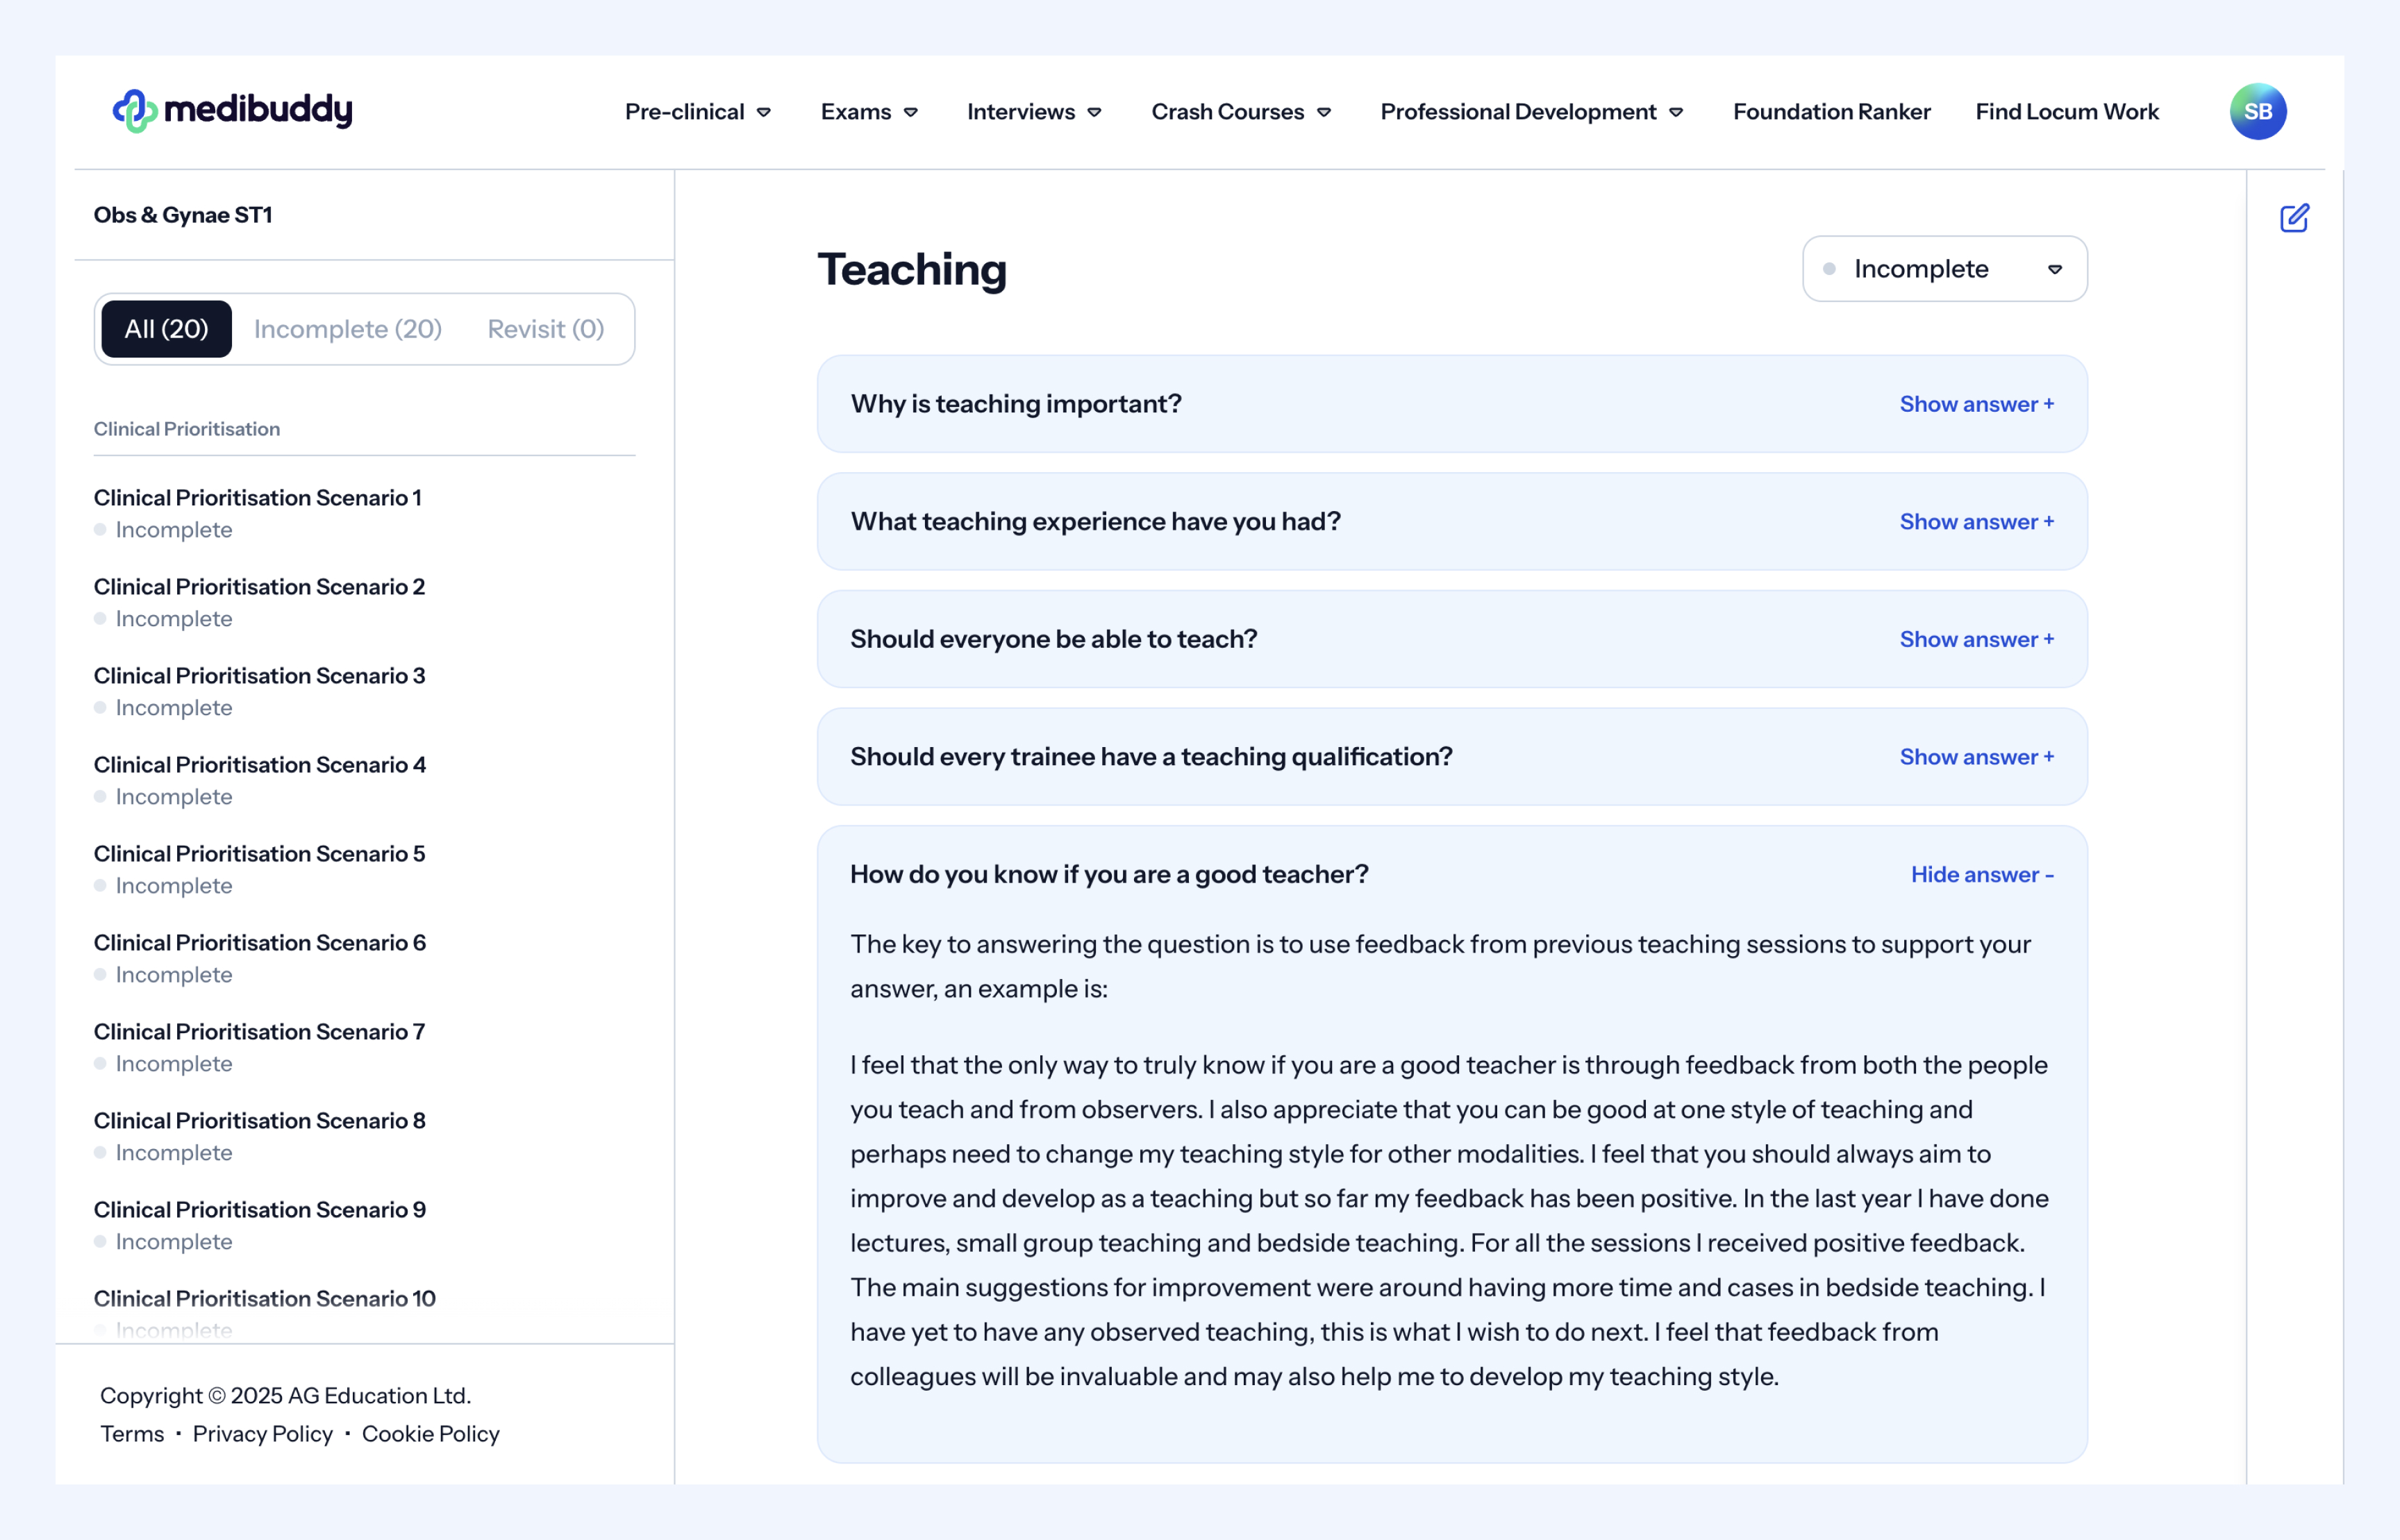
Task: Click the edit notes pencil icon
Action: pyautogui.click(x=2294, y=218)
